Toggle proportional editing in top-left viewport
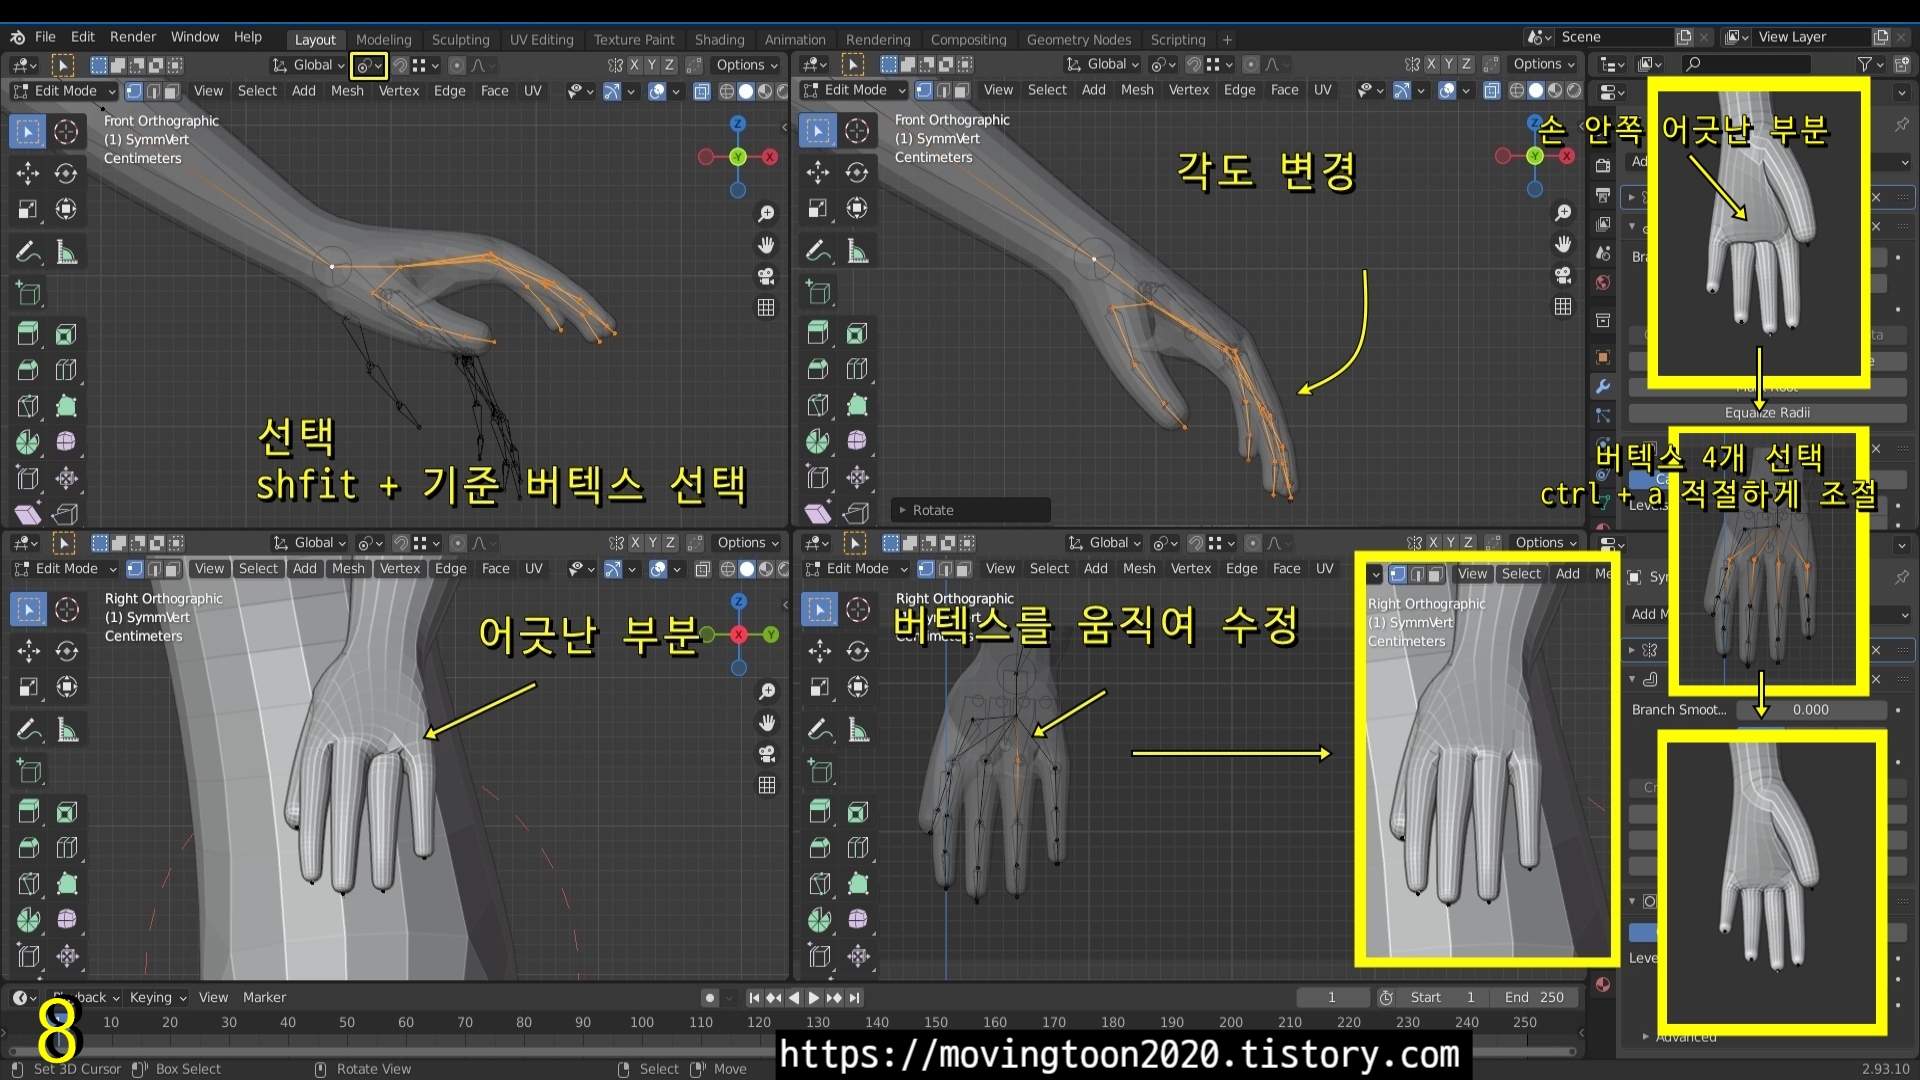This screenshot has width=1920, height=1080. (x=457, y=65)
